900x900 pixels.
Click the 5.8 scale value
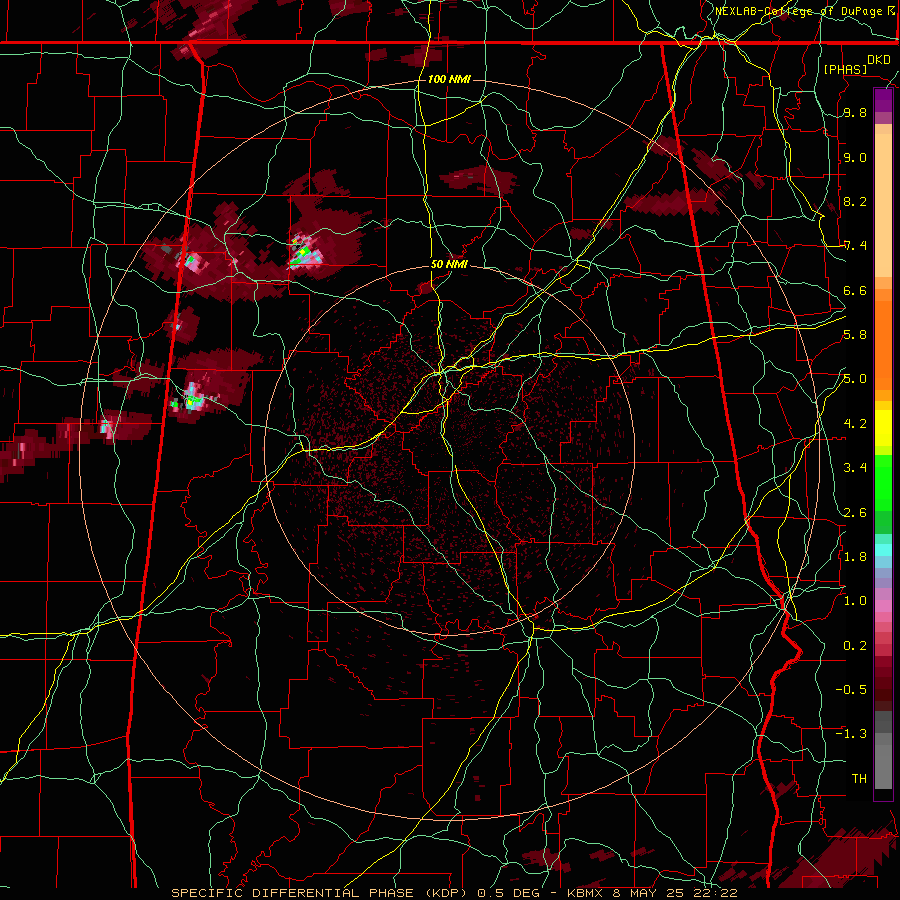[x=855, y=335]
